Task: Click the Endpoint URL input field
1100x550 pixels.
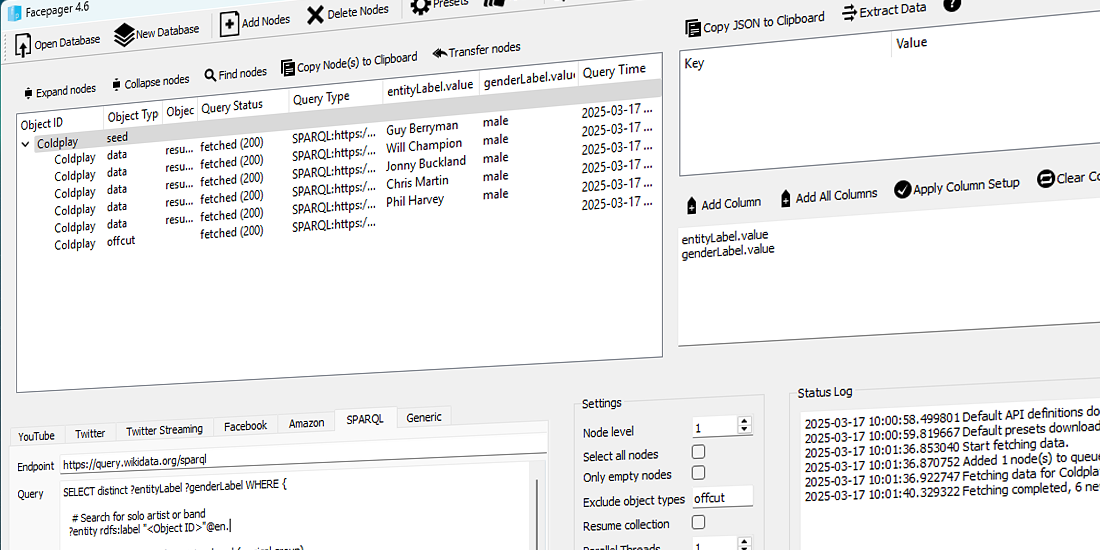Action: [x=300, y=462]
